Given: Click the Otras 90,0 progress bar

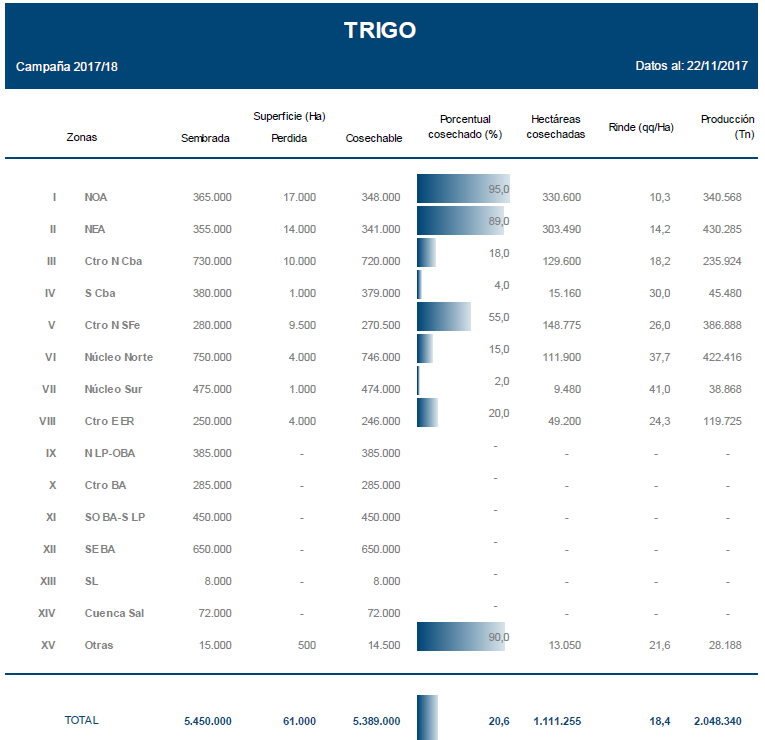Looking at the screenshot, I should (461, 637).
